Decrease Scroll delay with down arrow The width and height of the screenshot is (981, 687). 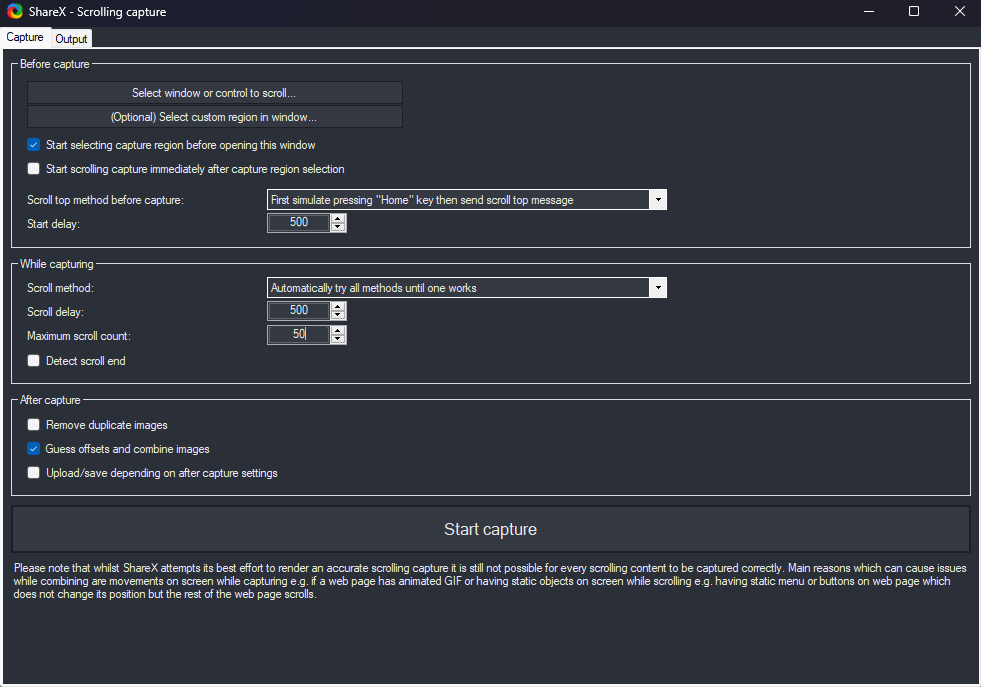[338, 315]
